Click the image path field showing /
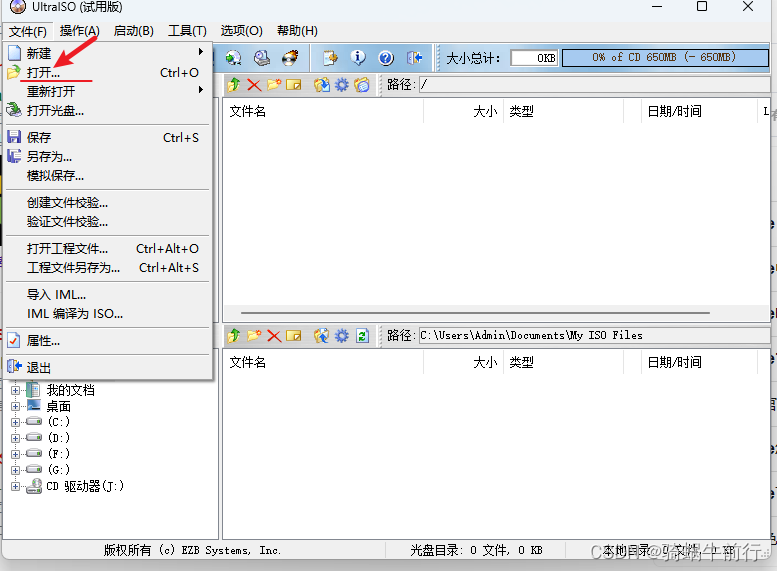 pos(594,84)
